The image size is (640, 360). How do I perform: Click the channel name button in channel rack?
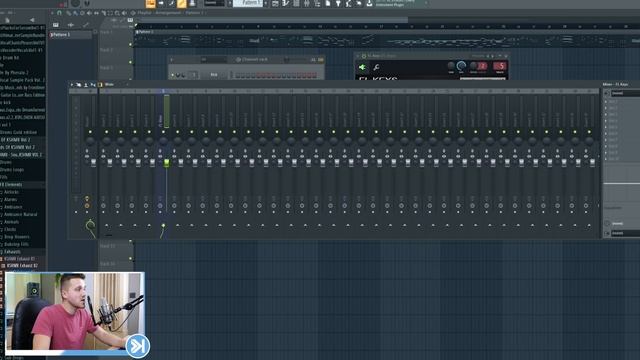pos(214,75)
